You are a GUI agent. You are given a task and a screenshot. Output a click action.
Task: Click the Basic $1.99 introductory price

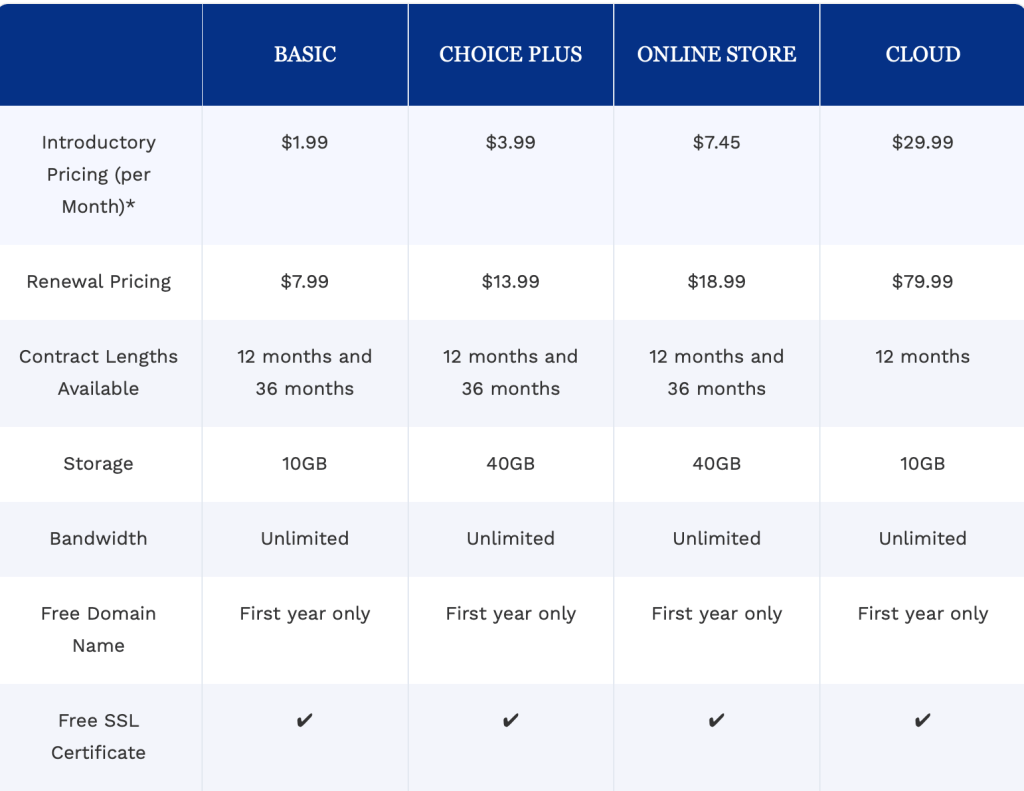click(x=305, y=142)
